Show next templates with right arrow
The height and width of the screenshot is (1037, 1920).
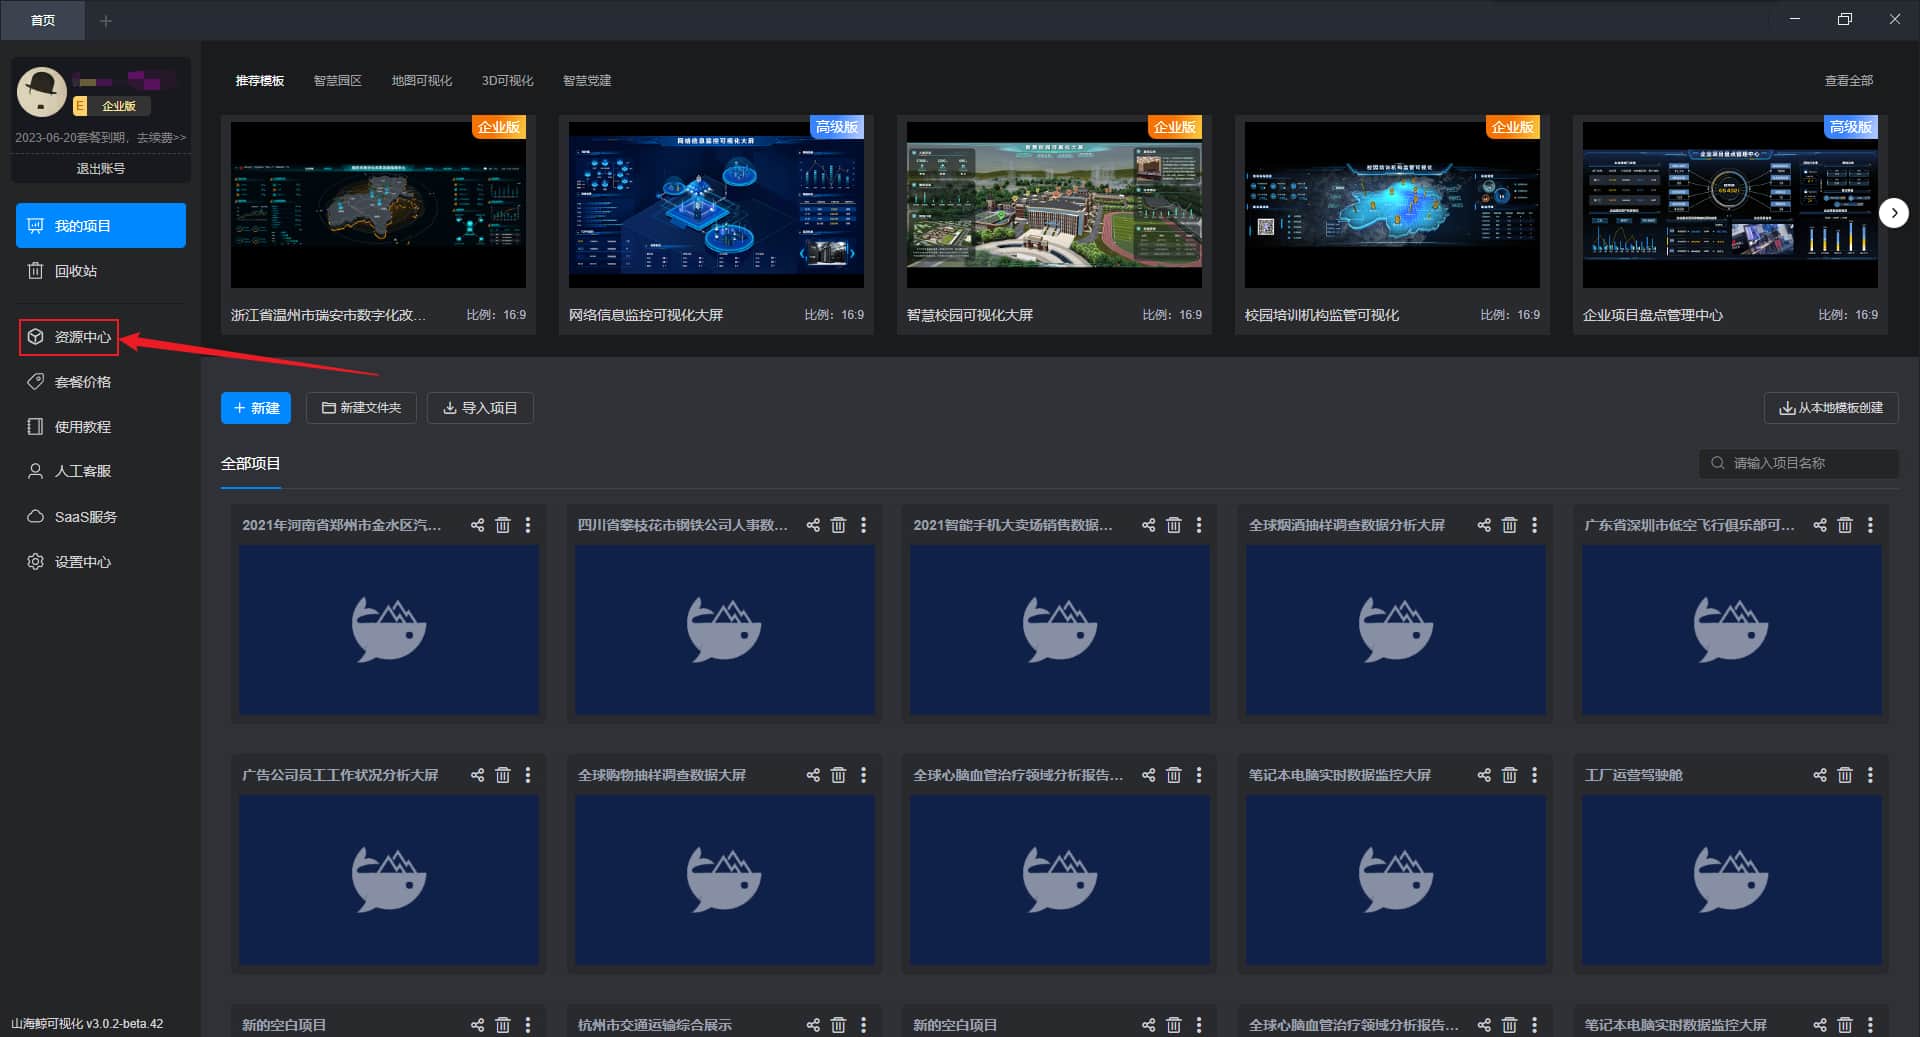1894,213
